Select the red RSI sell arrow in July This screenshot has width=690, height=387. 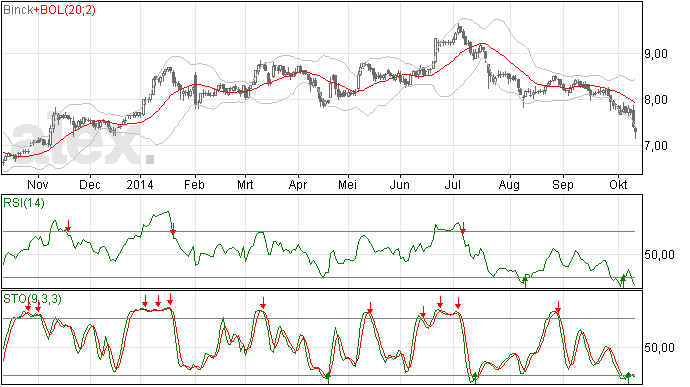point(463,228)
